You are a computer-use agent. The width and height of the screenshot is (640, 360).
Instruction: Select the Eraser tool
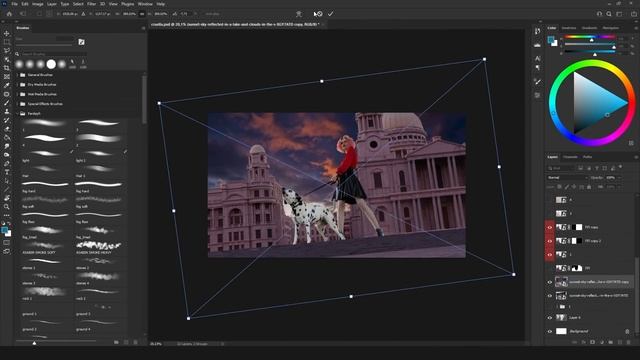[x=7, y=129]
